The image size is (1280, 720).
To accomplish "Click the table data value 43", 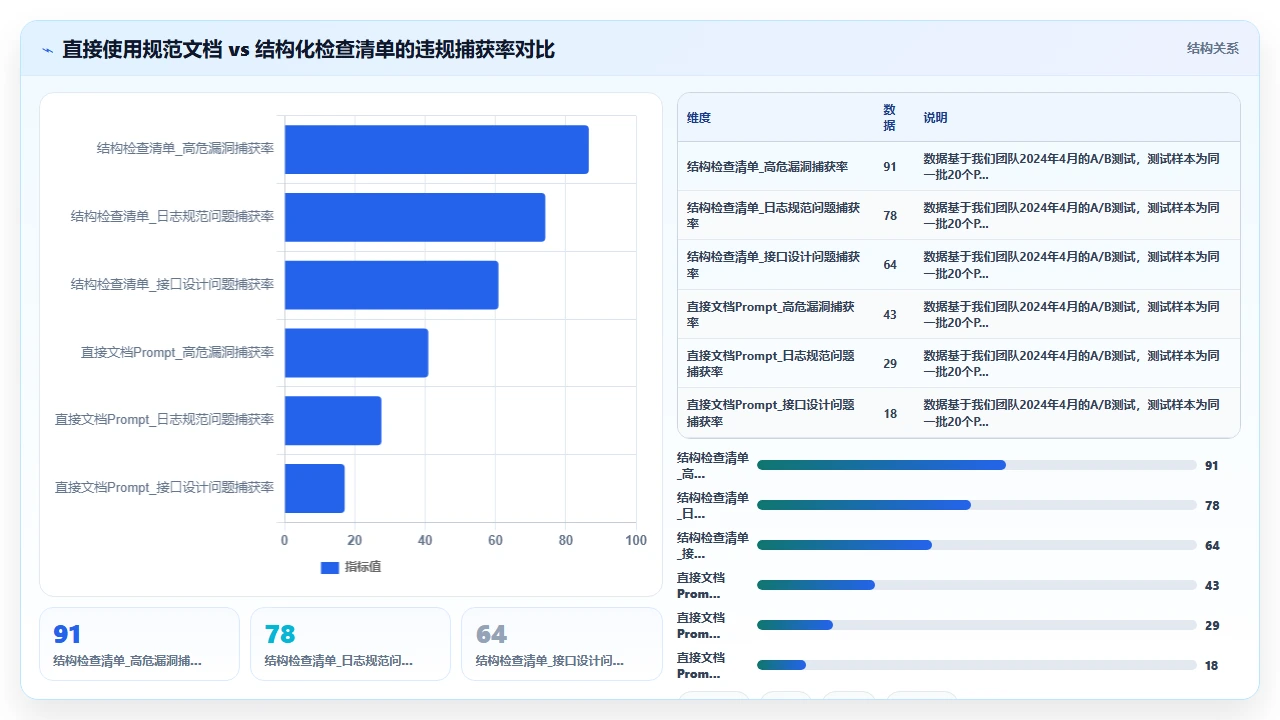I will coord(890,315).
